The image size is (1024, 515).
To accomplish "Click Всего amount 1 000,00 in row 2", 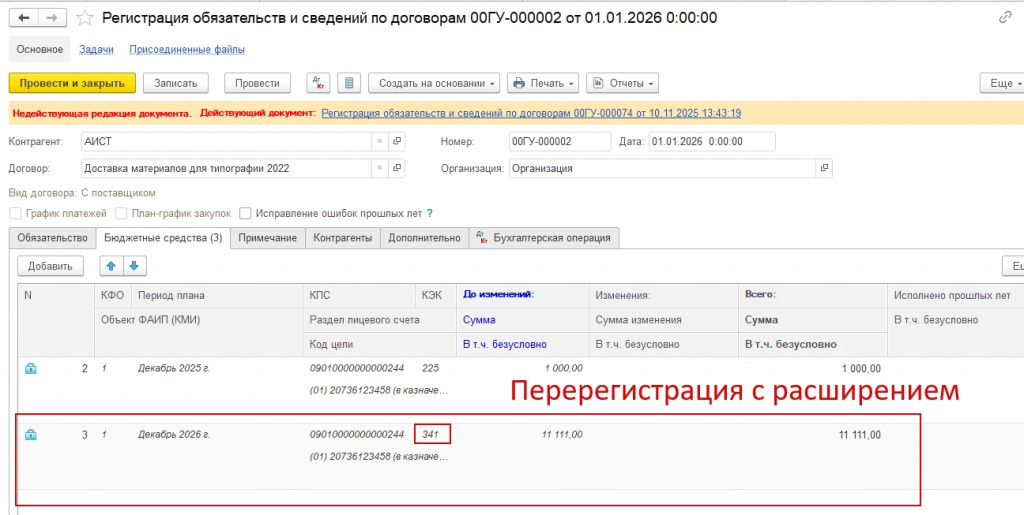I will click(860, 368).
